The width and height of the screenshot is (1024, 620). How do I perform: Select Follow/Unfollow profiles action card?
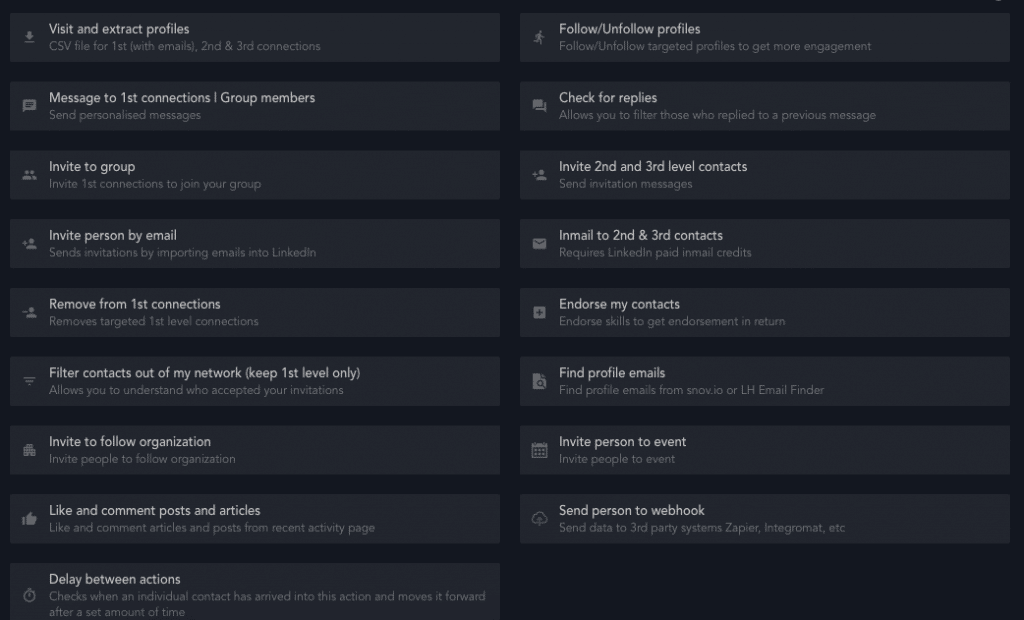pos(765,37)
